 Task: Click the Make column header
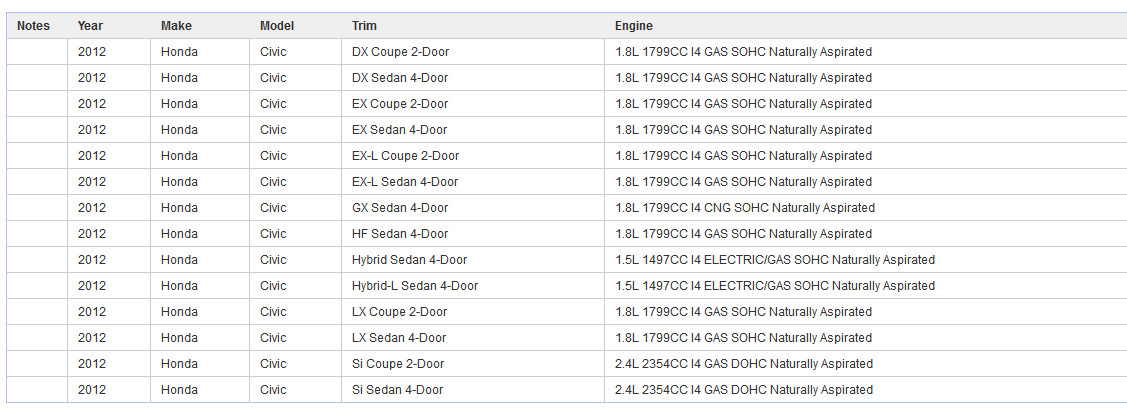pyautogui.click(x=176, y=26)
